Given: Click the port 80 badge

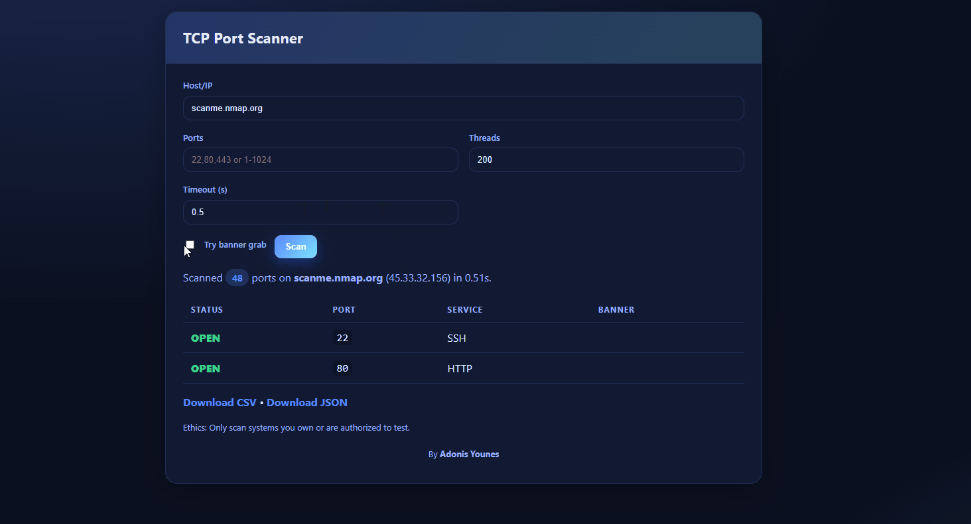Looking at the screenshot, I should 342,369.
